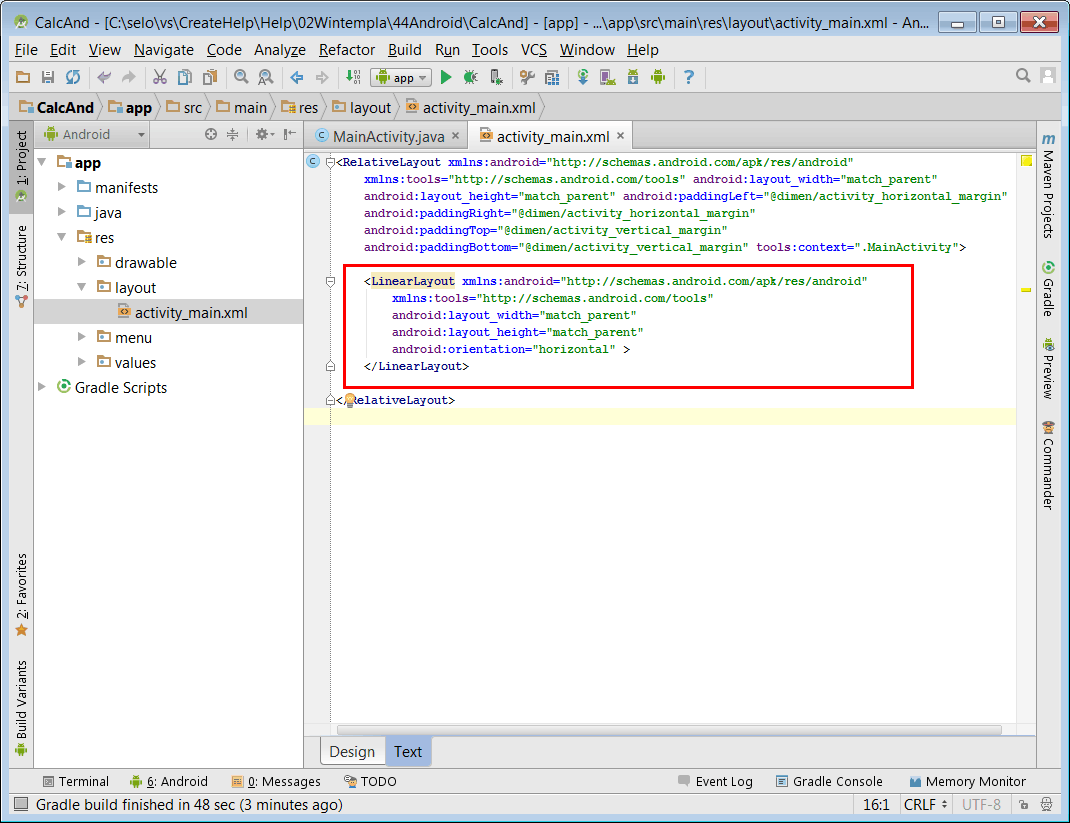Select the Text view tab
The width and height of the screenshot is (1070, 823).
coord(408,751)
